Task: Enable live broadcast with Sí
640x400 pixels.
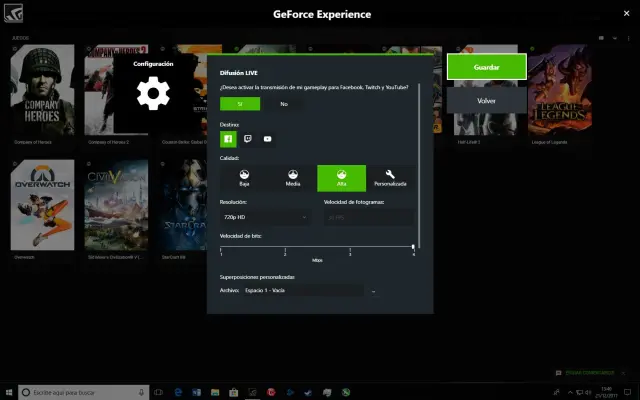Action: tap(240, 104)
